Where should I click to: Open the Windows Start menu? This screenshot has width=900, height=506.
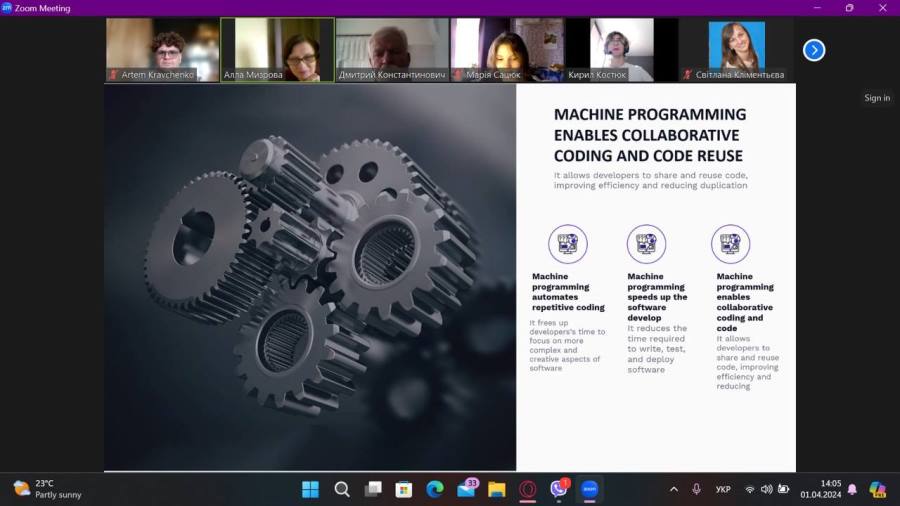click(311, 489)
